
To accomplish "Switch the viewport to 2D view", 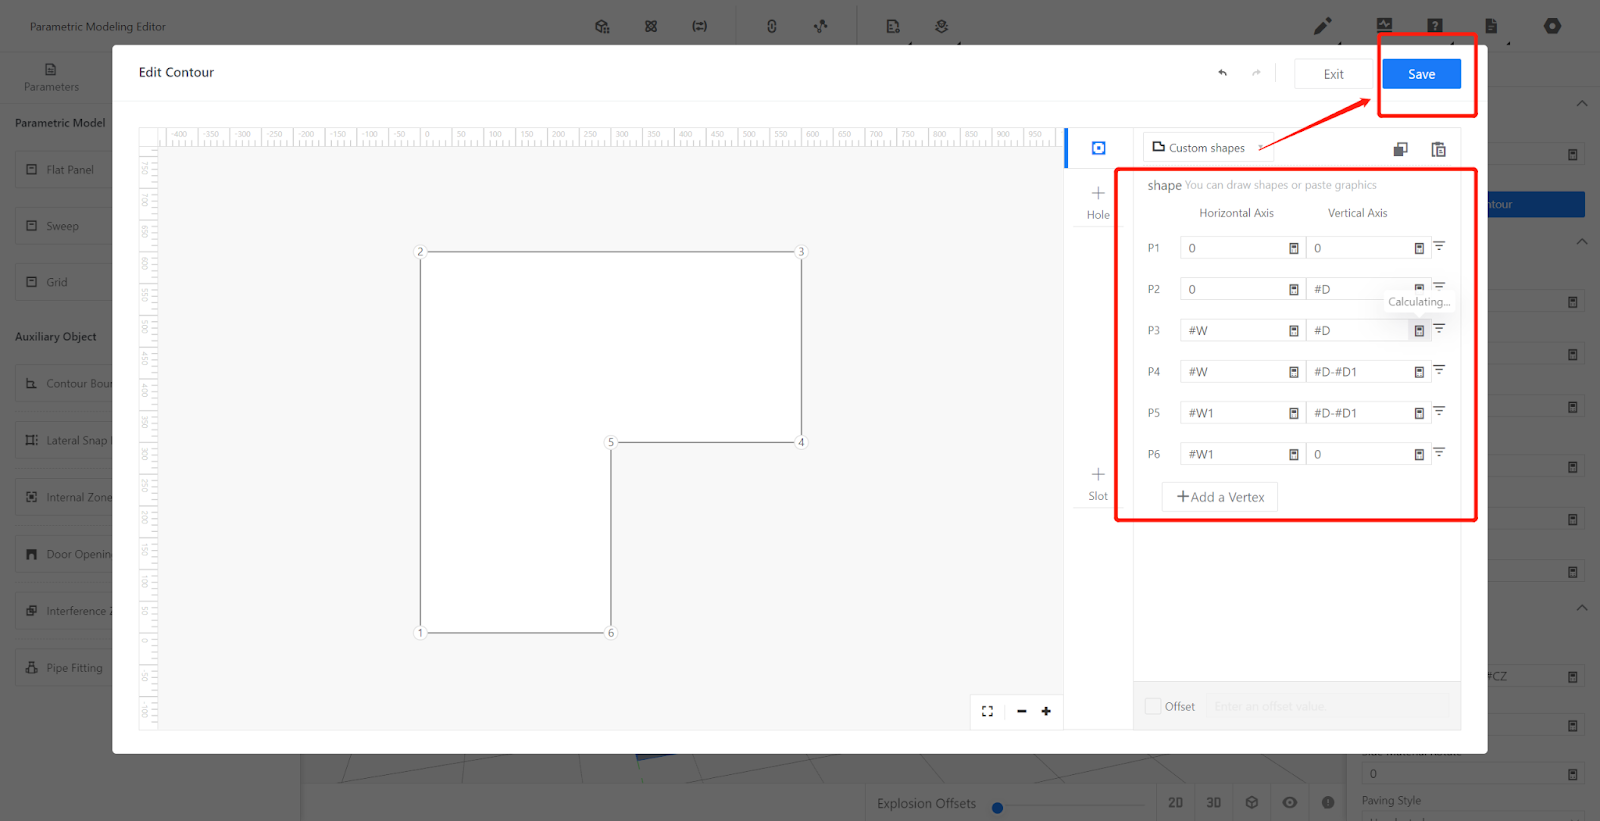I will point(1175,803).
